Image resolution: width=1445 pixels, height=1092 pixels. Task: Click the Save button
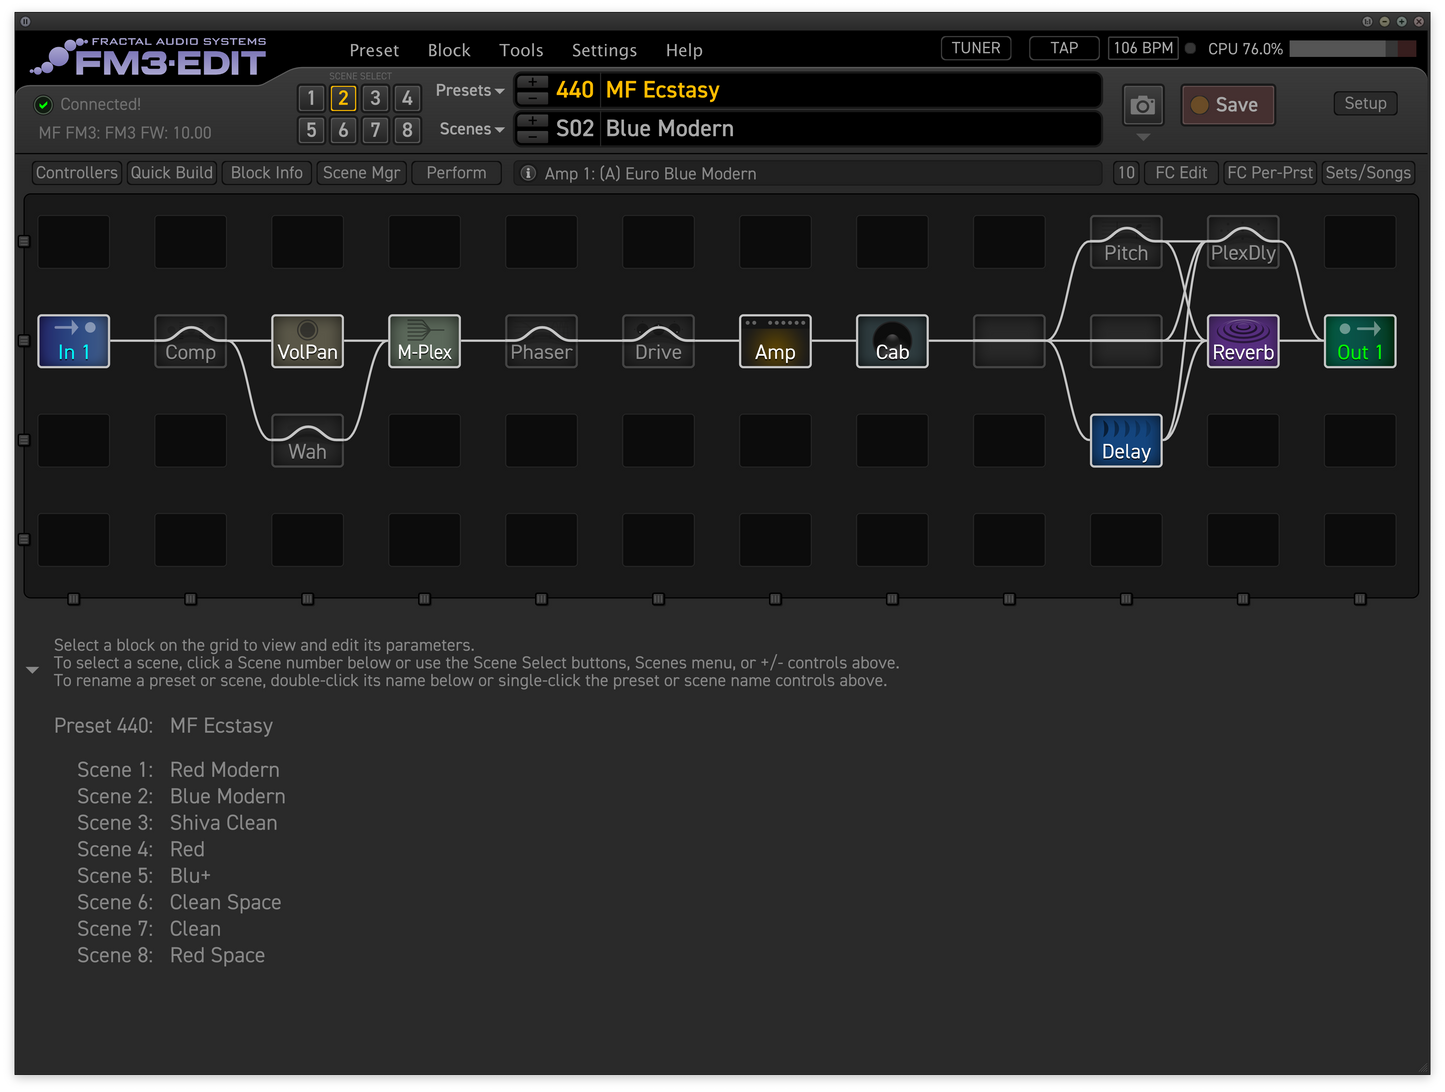(1228, 104)
